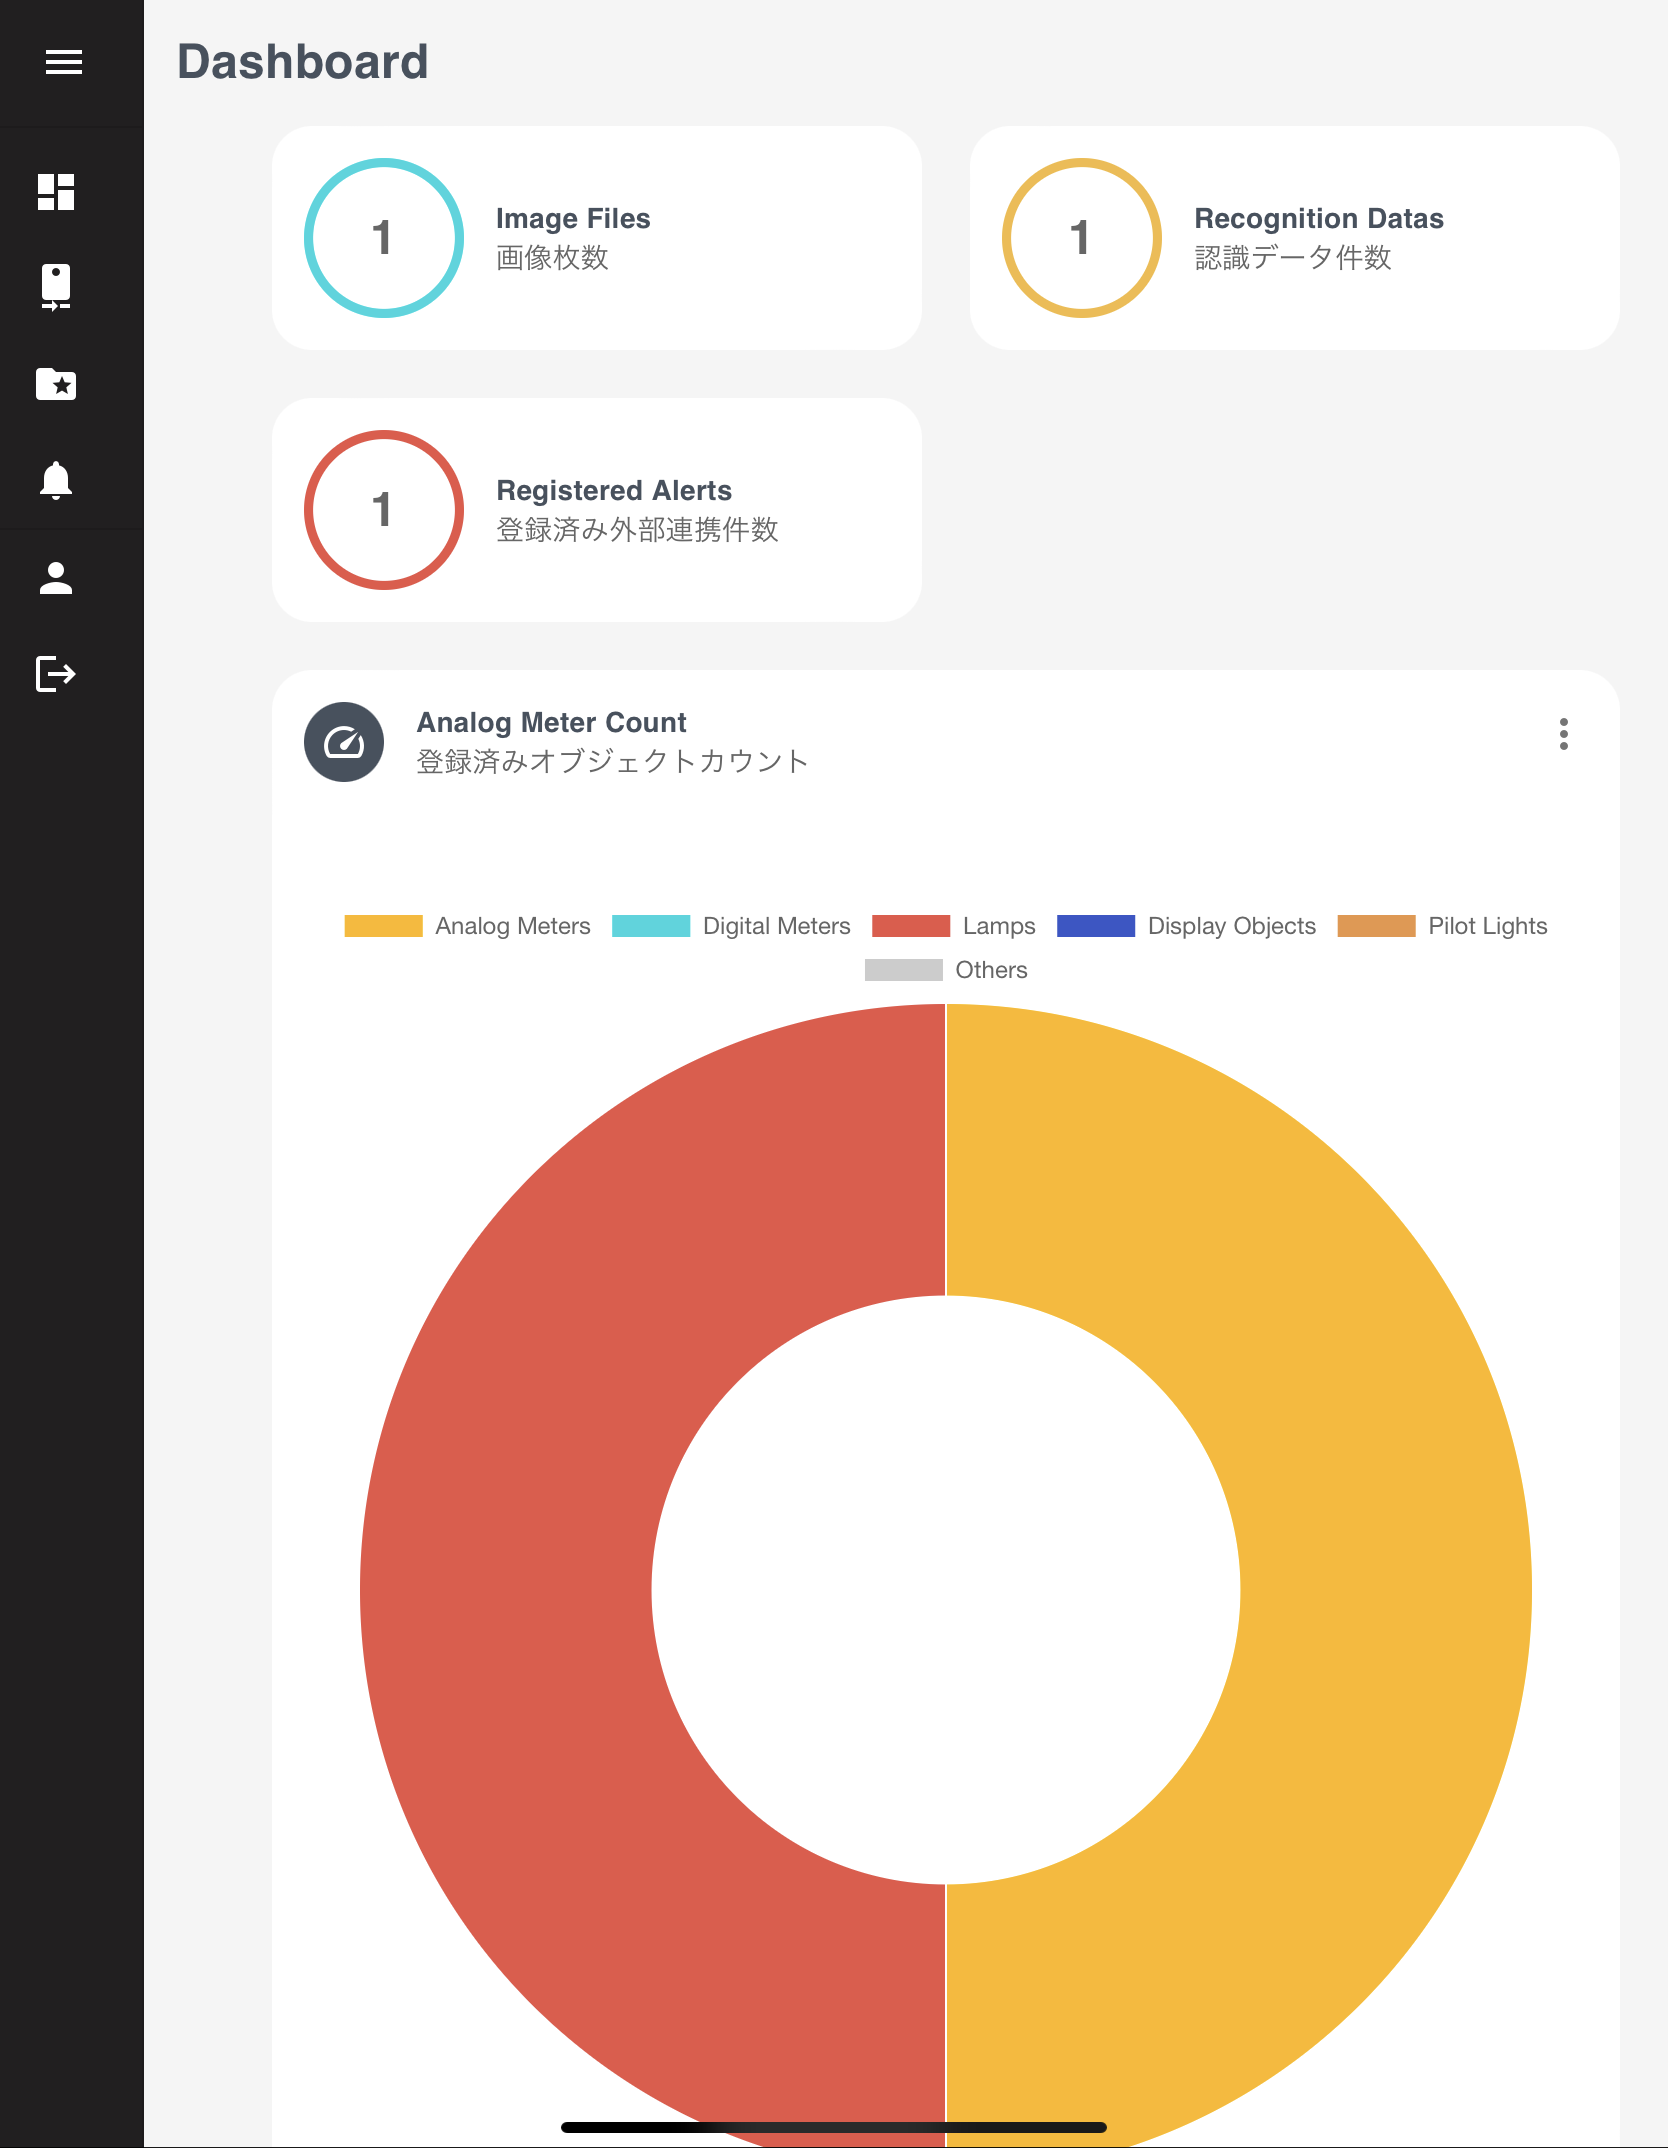The image size is (1668, 2148).
Task: Open the three-dot menu of Analog Meter Count
Action: (x=1564, y=734)
